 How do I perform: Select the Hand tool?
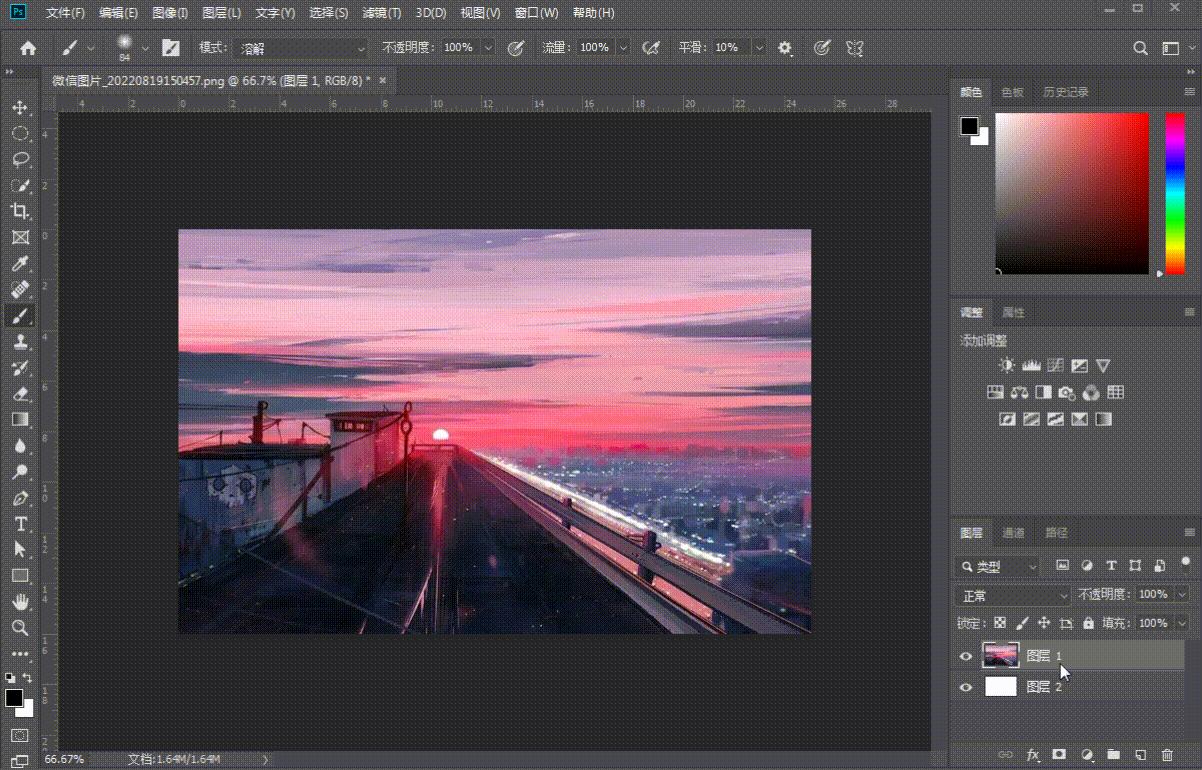pos(19,602)
